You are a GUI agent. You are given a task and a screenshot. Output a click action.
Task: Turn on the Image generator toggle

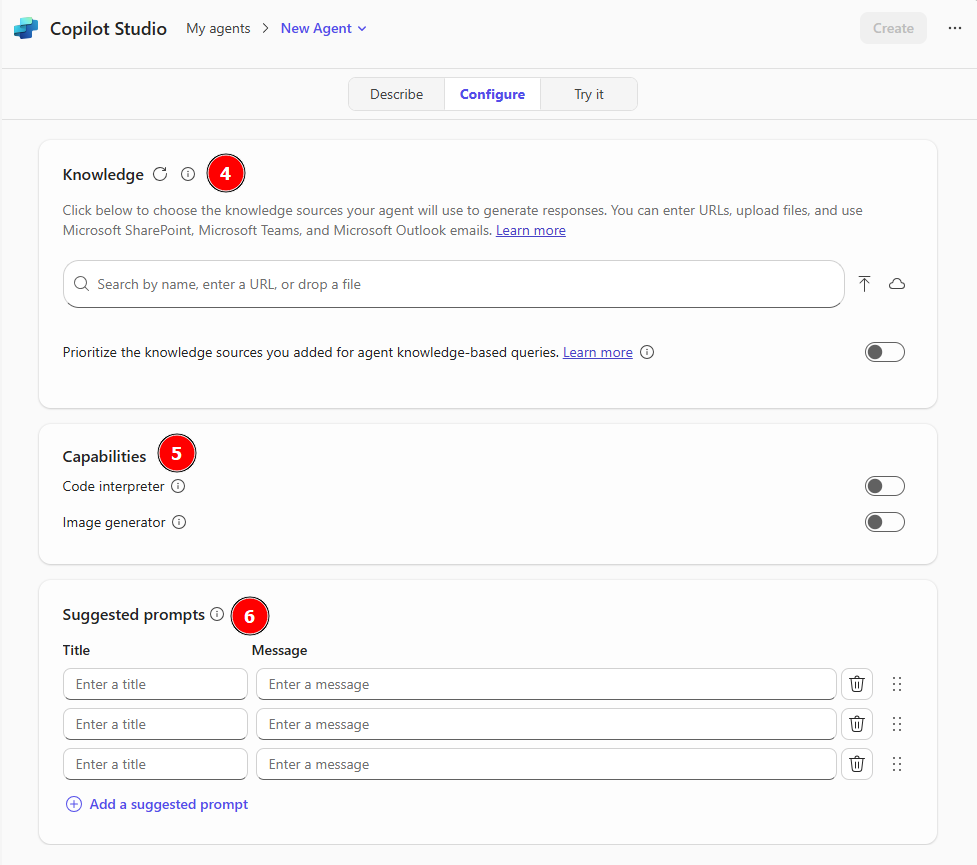pos(884,522)
